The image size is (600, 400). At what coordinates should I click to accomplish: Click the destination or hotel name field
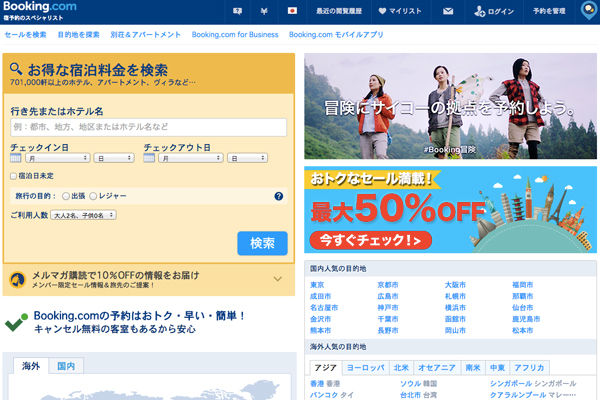pos(148,127)
